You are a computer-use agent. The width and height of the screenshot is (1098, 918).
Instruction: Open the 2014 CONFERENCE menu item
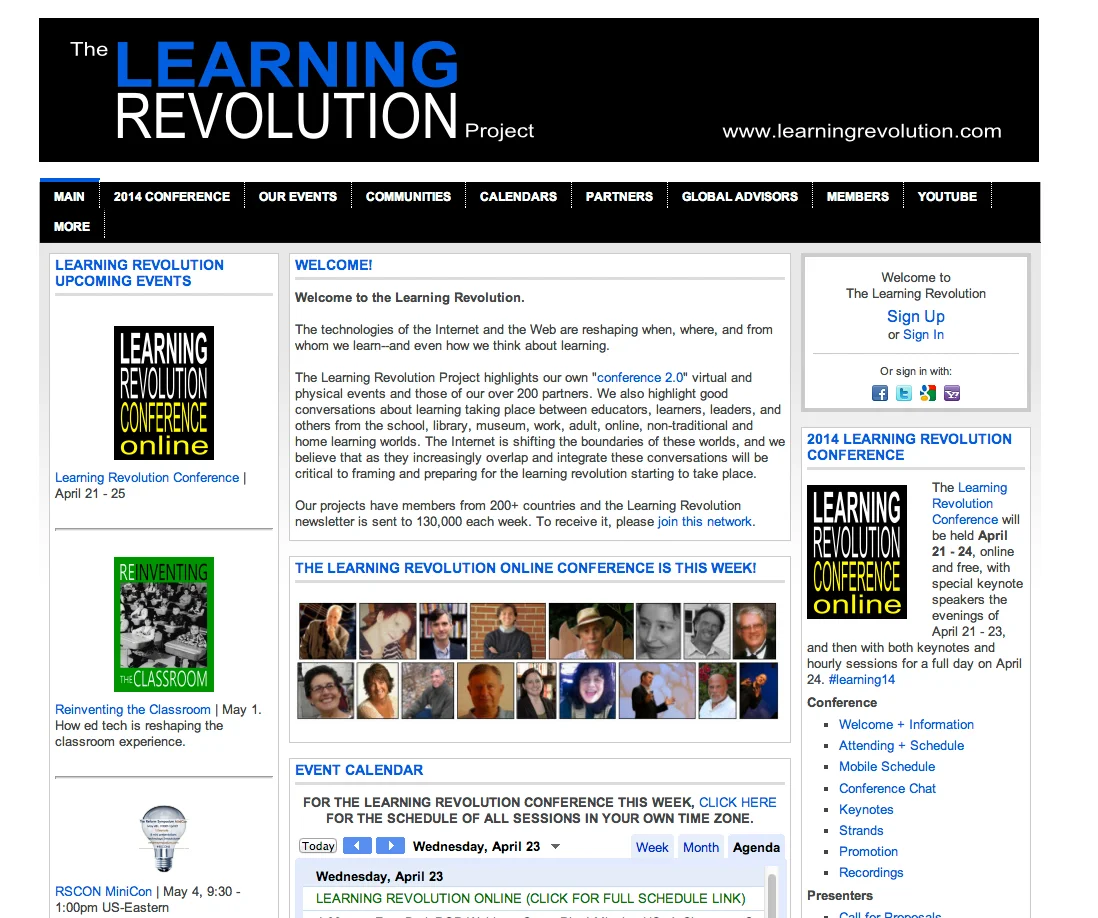point(172,197)
